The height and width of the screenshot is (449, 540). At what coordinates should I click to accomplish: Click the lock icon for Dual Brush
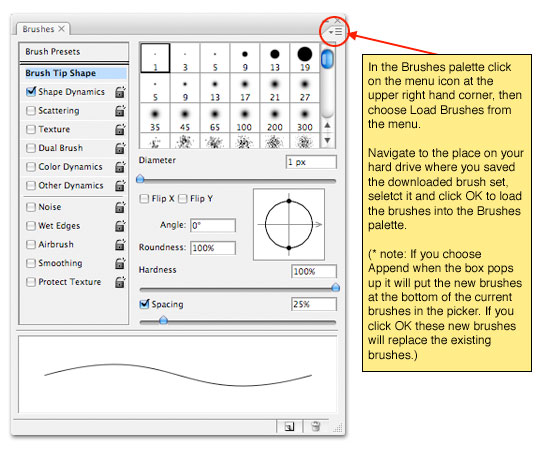[x=120, y=148]
